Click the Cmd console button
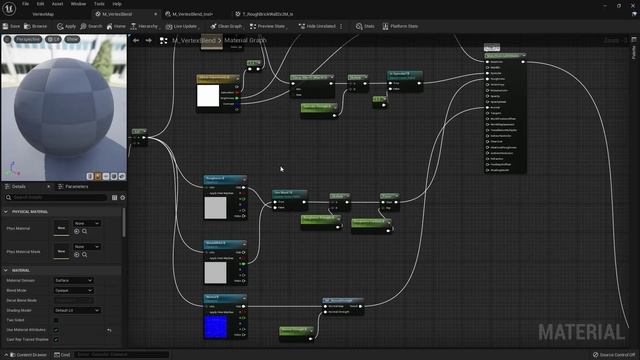The width and height of the screenshot is (640, 360). click(62, 355)
